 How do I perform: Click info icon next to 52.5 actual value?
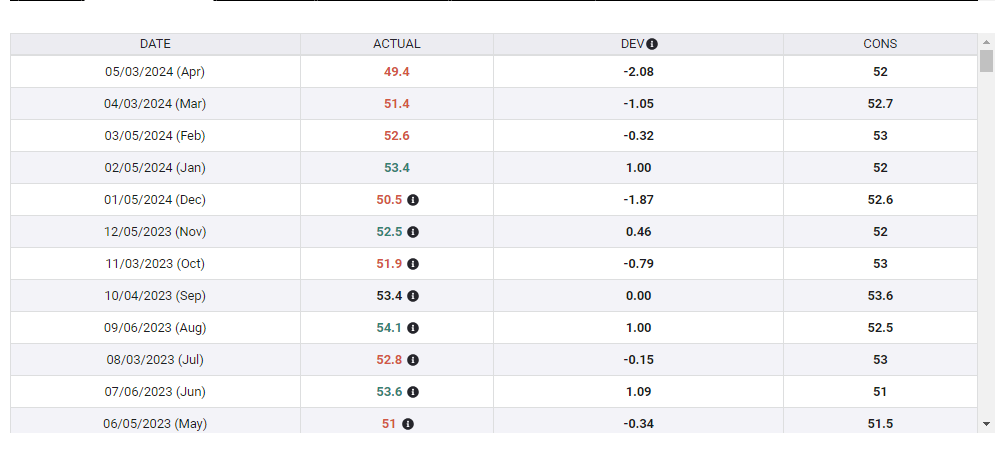[413, 232]
